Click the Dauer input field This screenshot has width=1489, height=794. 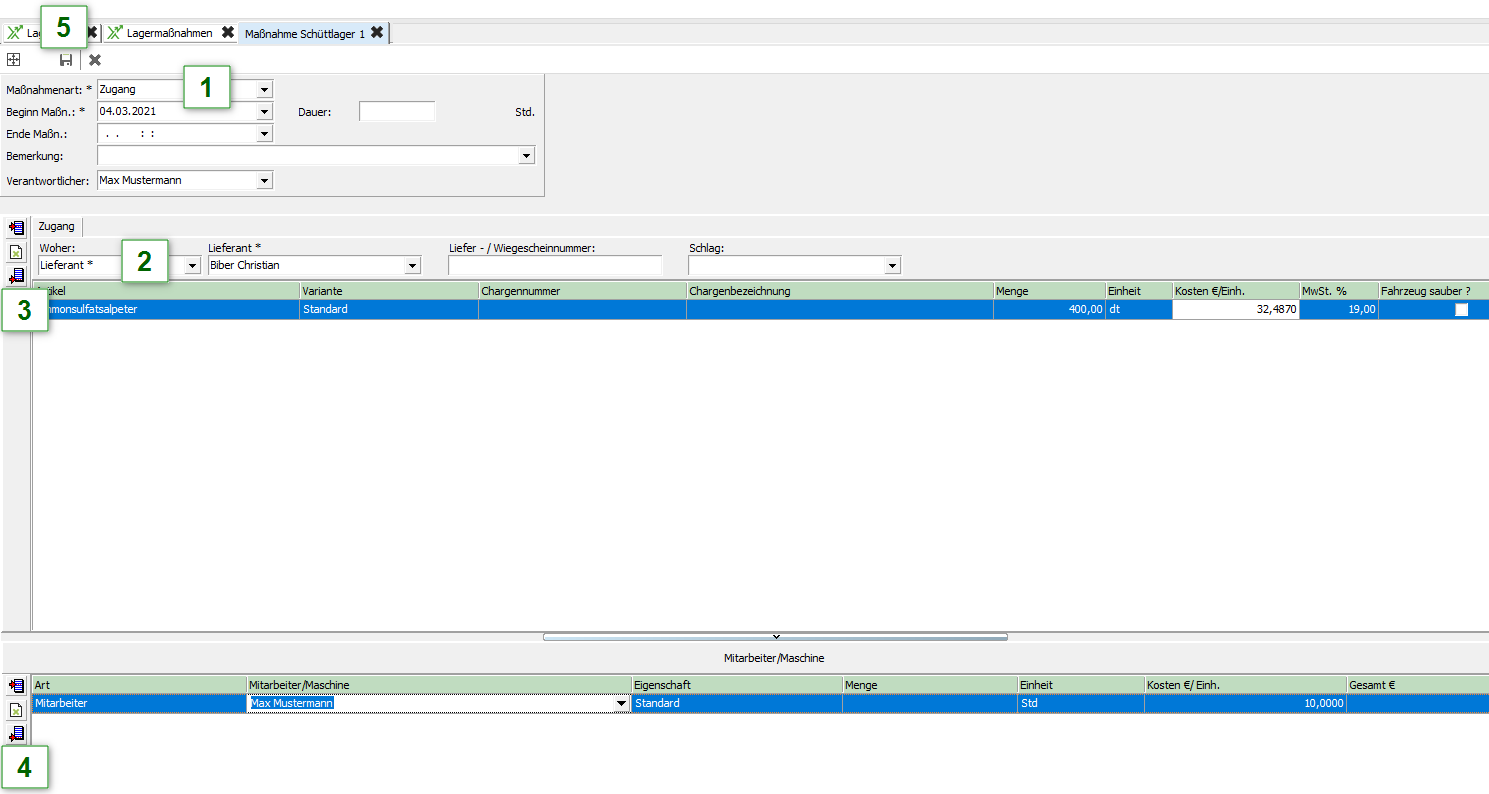click(x=397, y=112)
